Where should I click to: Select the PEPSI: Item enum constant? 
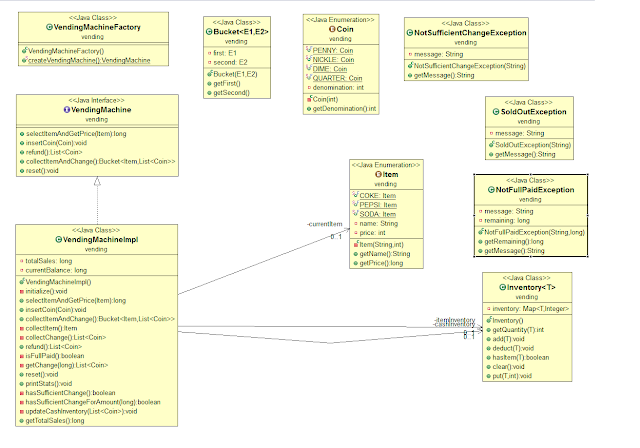378,205
